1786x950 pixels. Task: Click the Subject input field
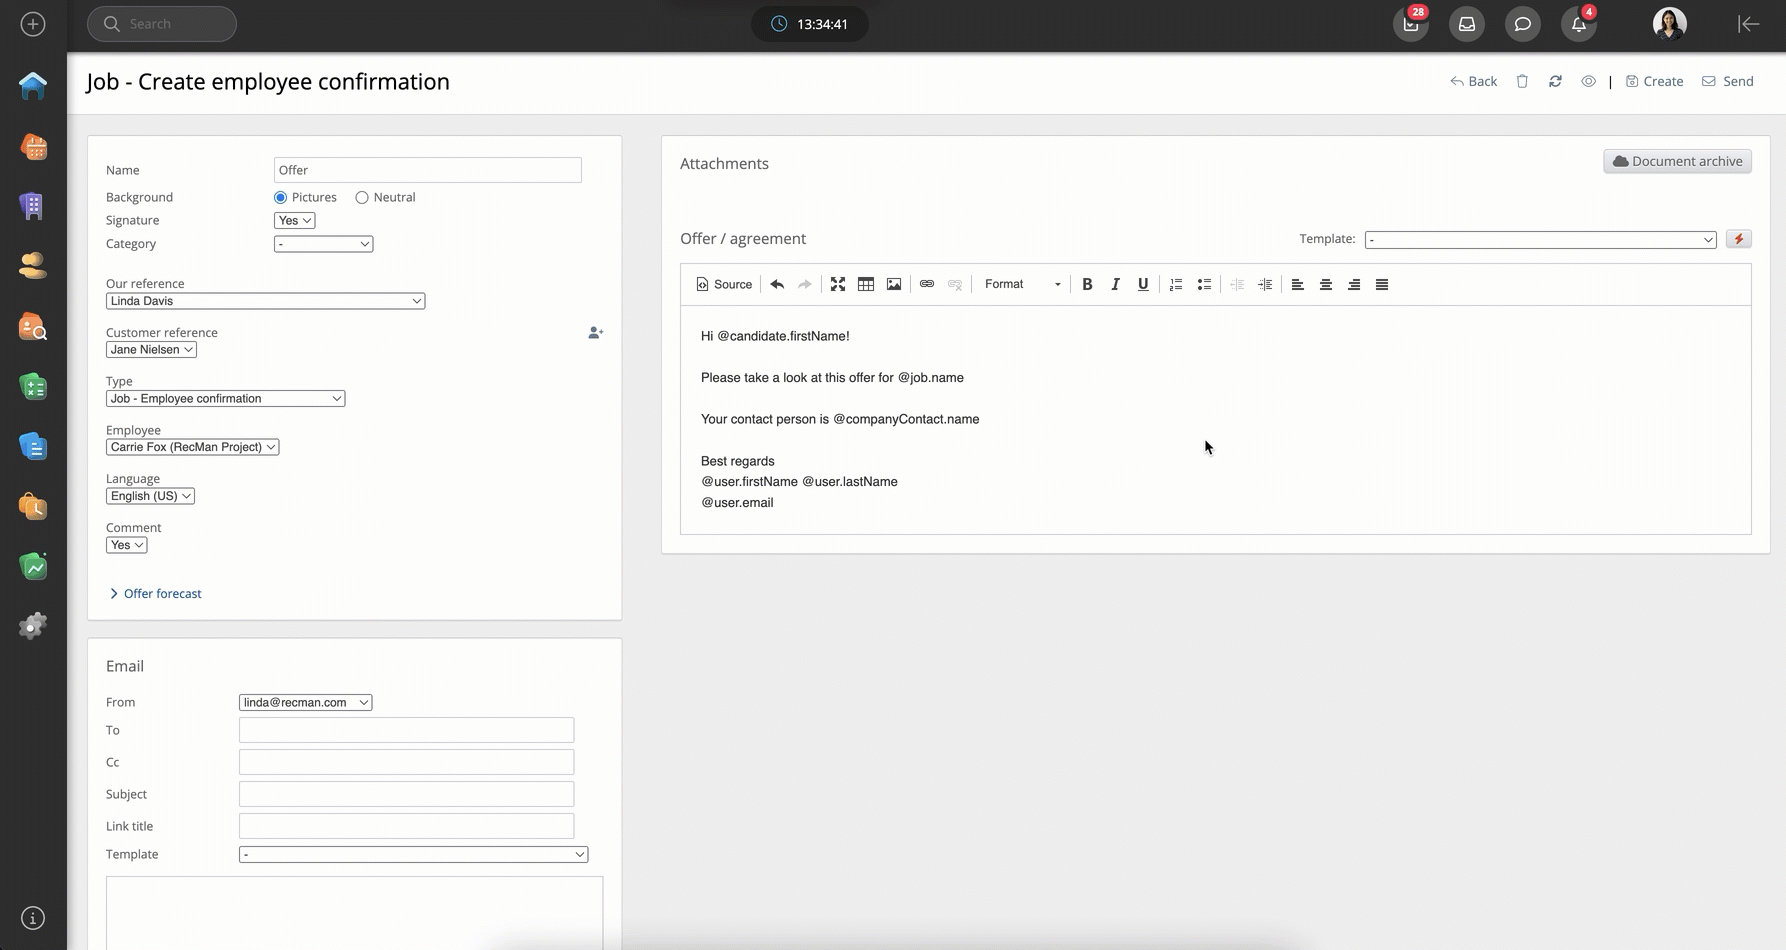point(406,794)
